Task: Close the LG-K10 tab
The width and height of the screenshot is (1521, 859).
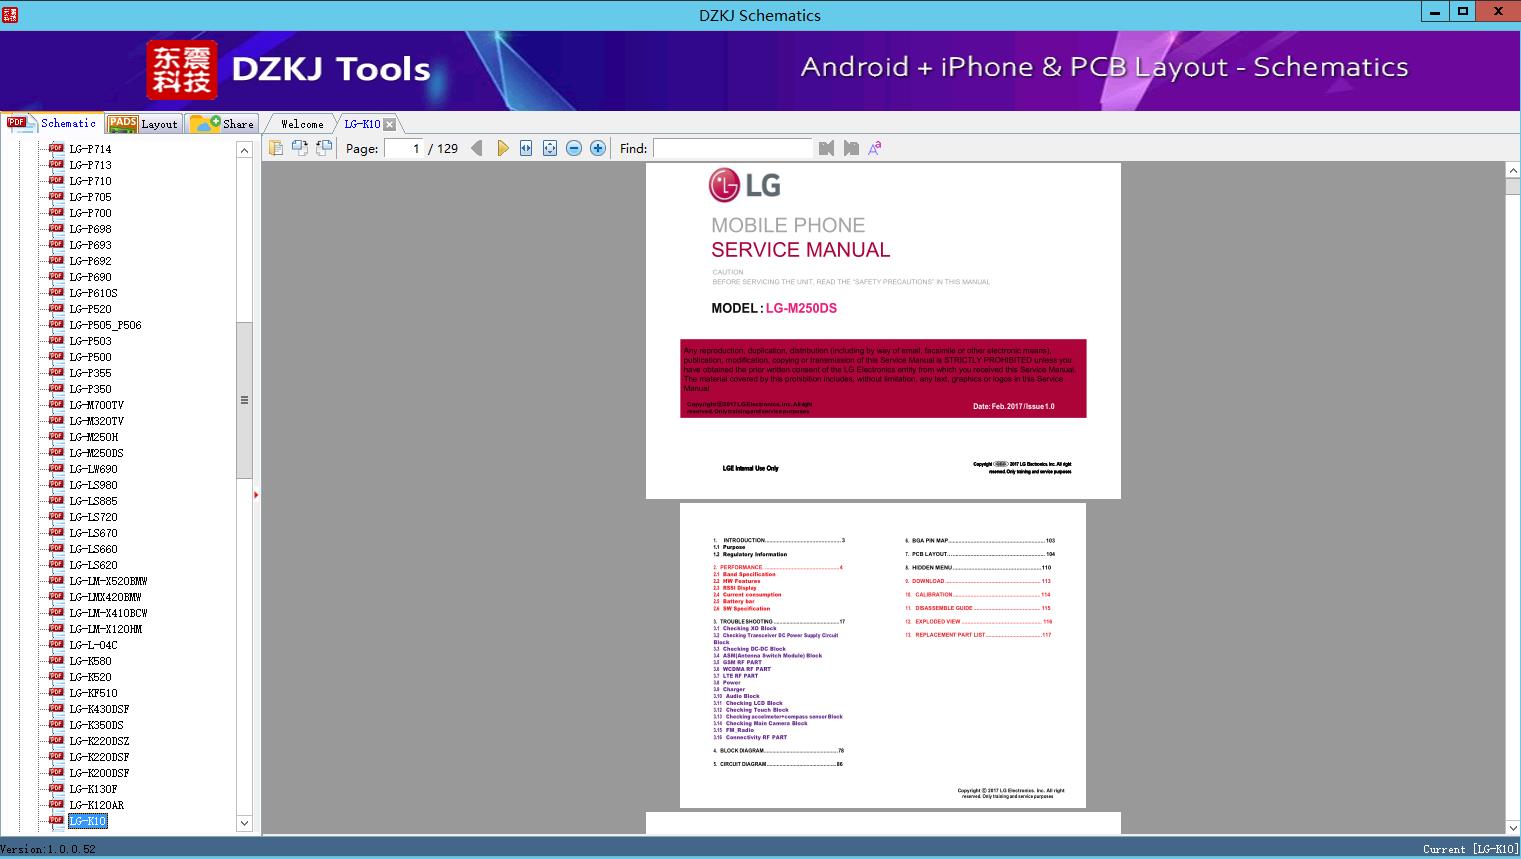Action: (390, 124)
